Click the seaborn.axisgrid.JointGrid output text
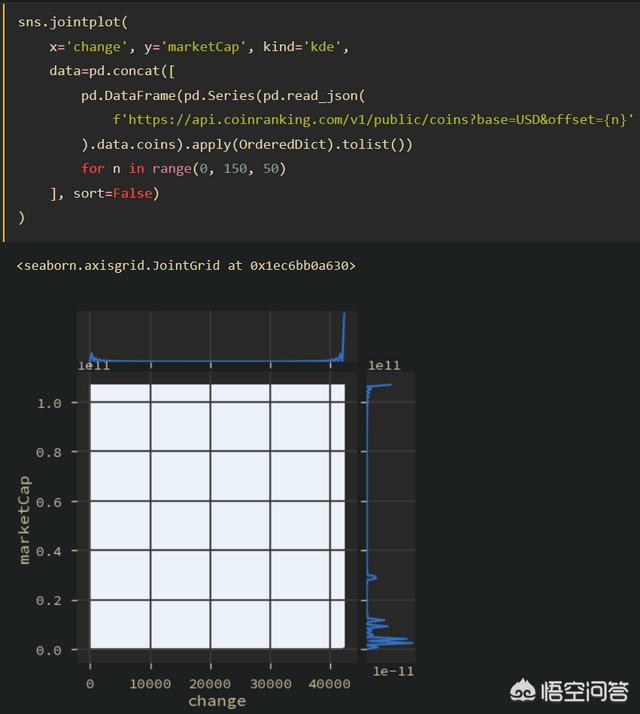The width and height of the screenshot is (640, 714). (186, 265)
